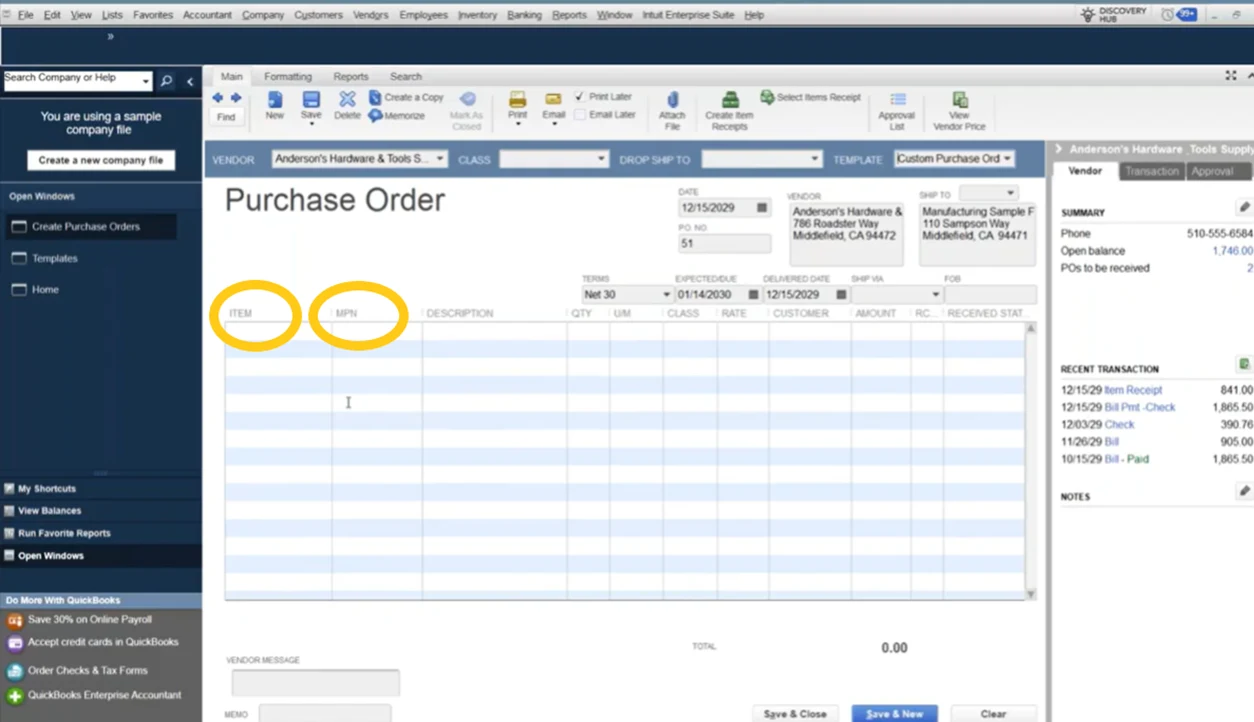Open View Vendor Price

tap(959, 100)
